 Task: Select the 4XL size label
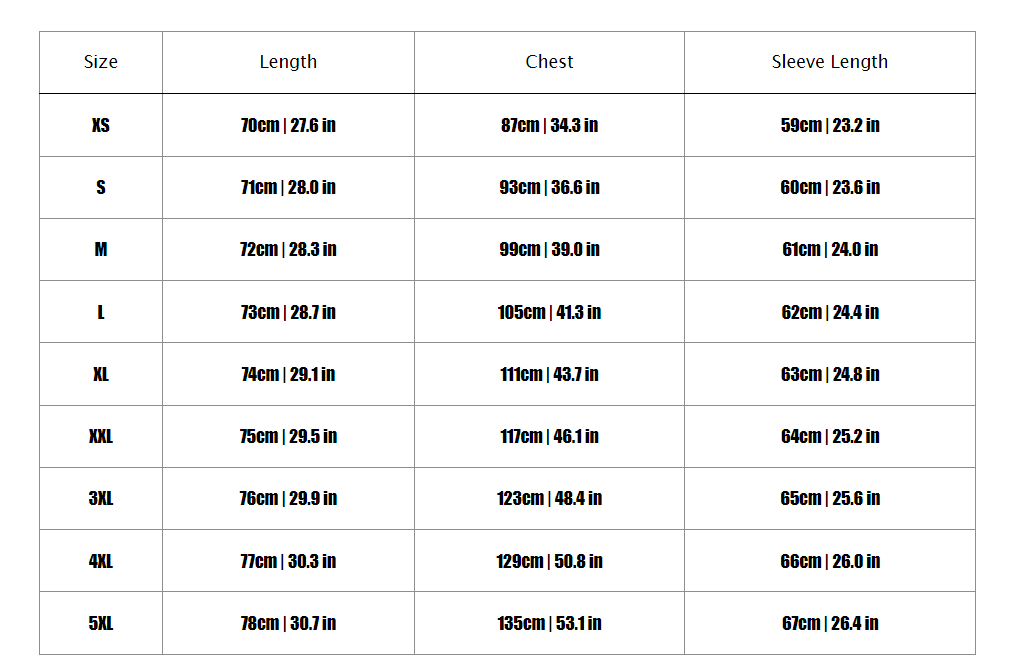tap(101, 561)
